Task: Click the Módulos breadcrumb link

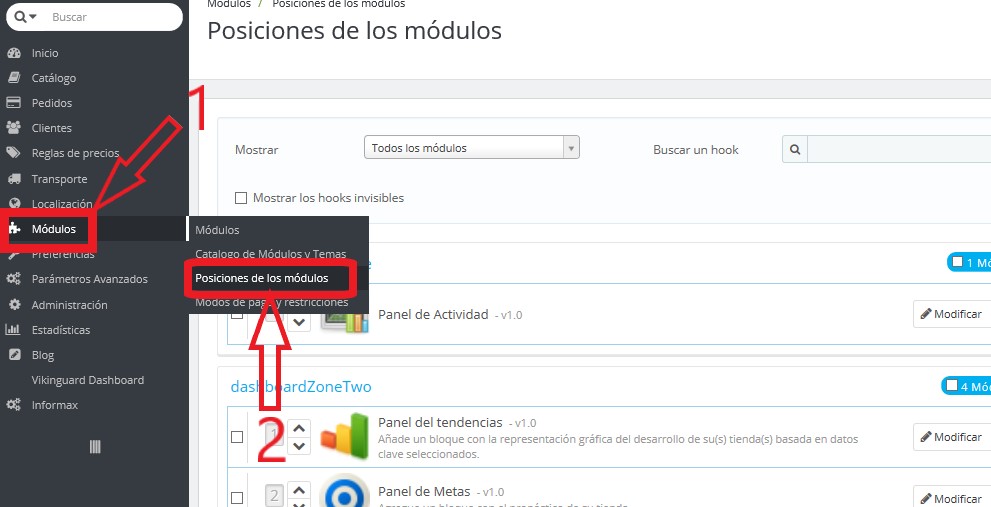Action: coord(229,4)
